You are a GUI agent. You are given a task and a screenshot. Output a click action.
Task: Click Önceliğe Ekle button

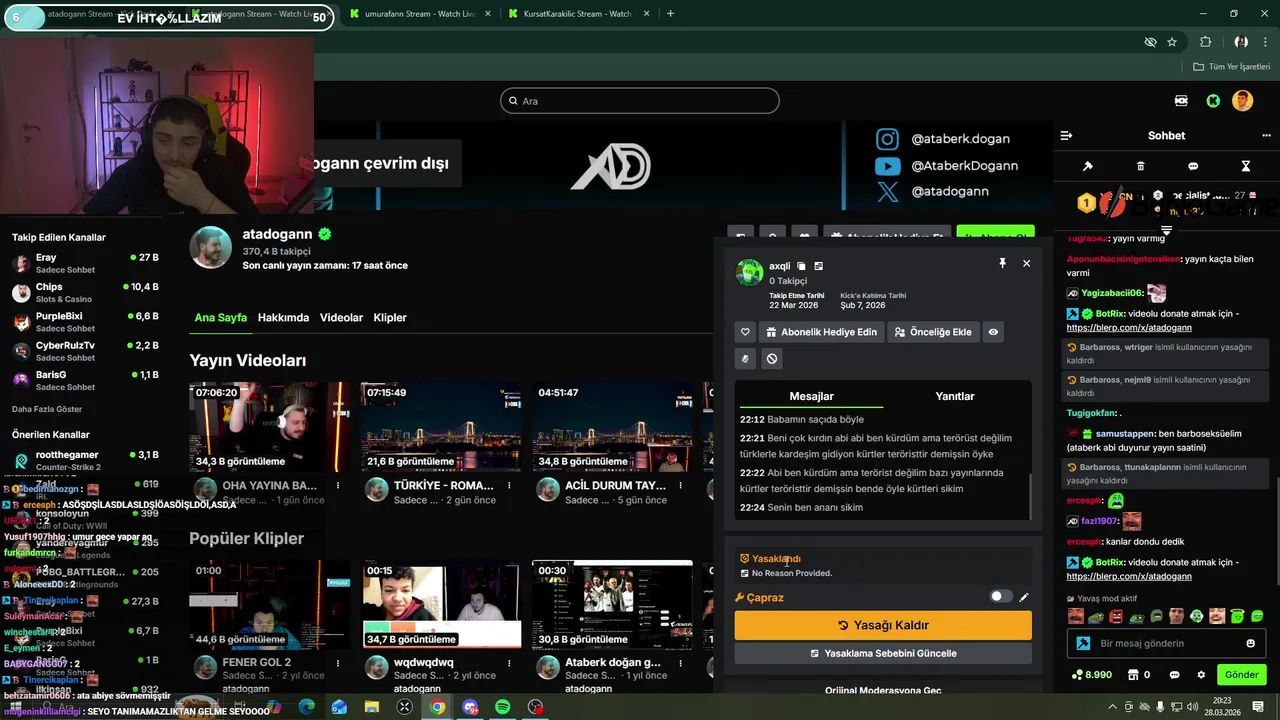coord(932,332)
